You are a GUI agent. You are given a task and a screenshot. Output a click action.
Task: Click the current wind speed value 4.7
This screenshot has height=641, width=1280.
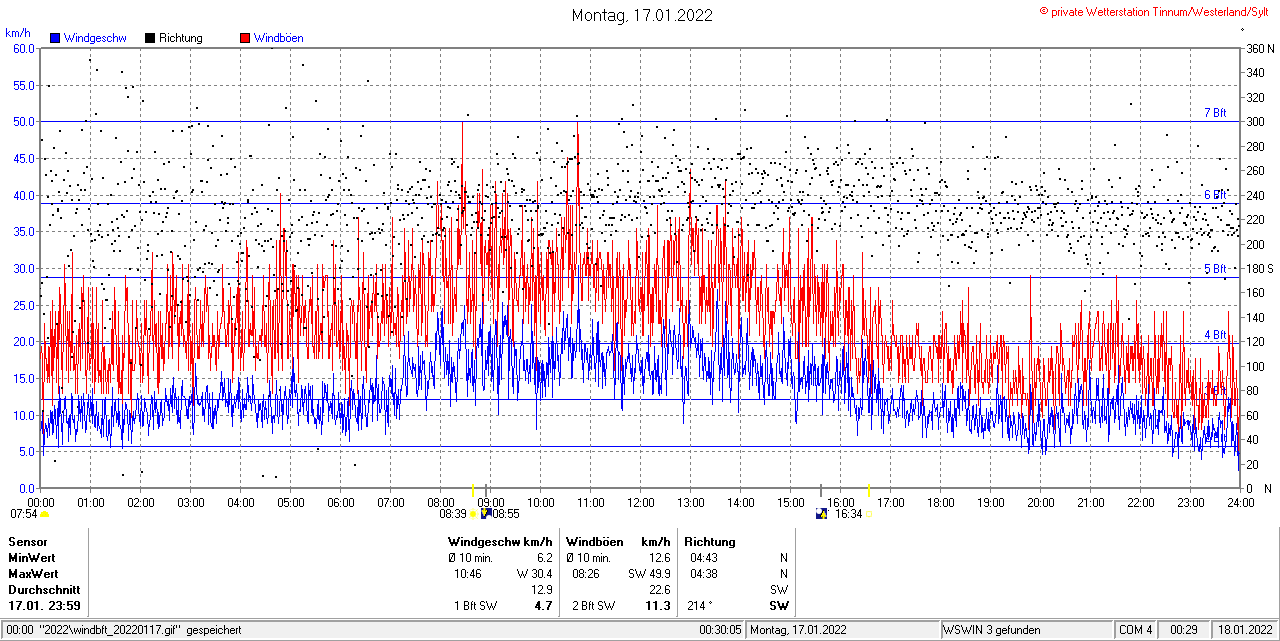[x=543, y=606]
